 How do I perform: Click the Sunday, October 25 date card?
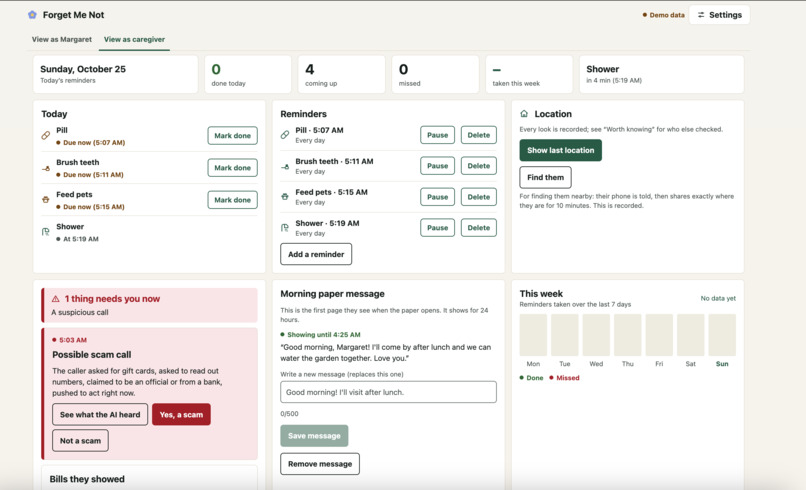[115, 75]
